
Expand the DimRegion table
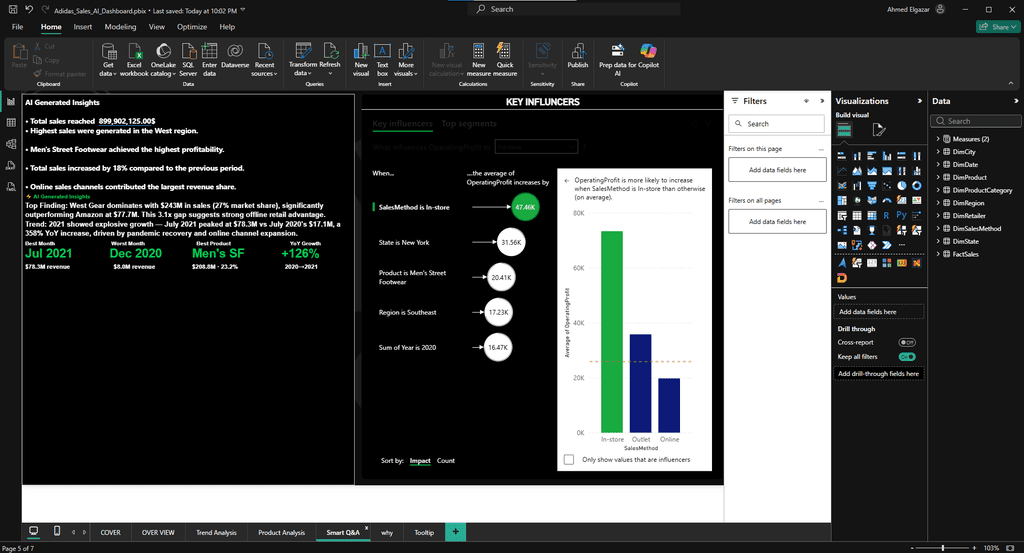pyautogui.click(x=938, y=202)
